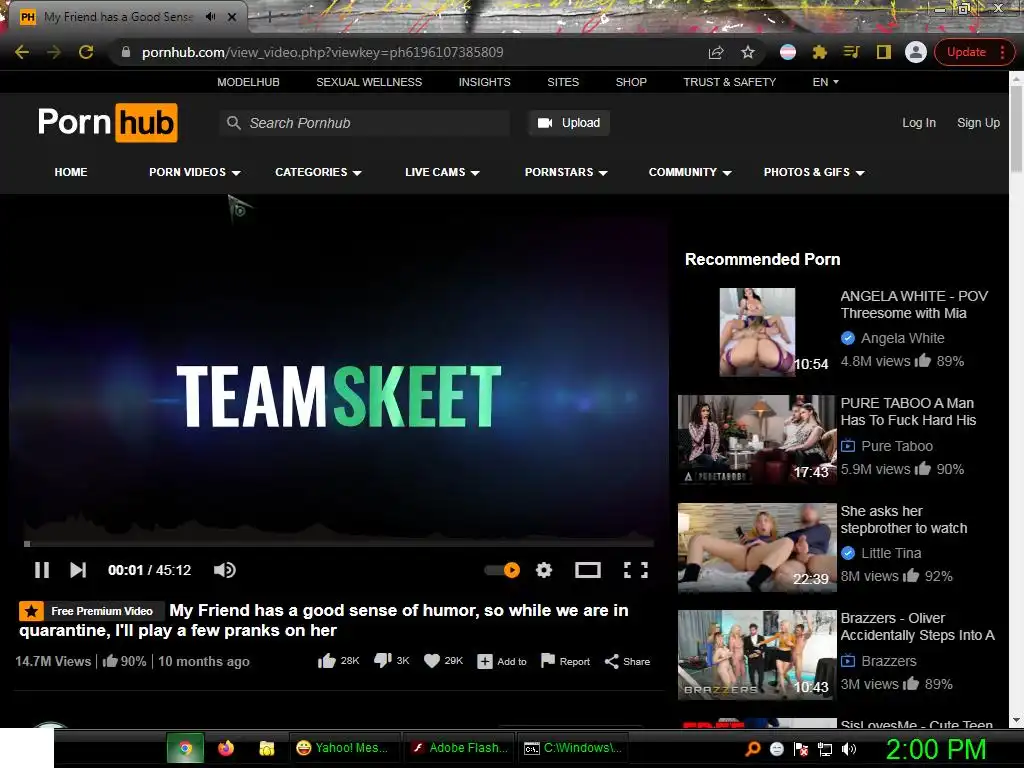The width and height of the screenshot is (1024, 768).
Task: Click the Upload button
Action: [569, 123]
